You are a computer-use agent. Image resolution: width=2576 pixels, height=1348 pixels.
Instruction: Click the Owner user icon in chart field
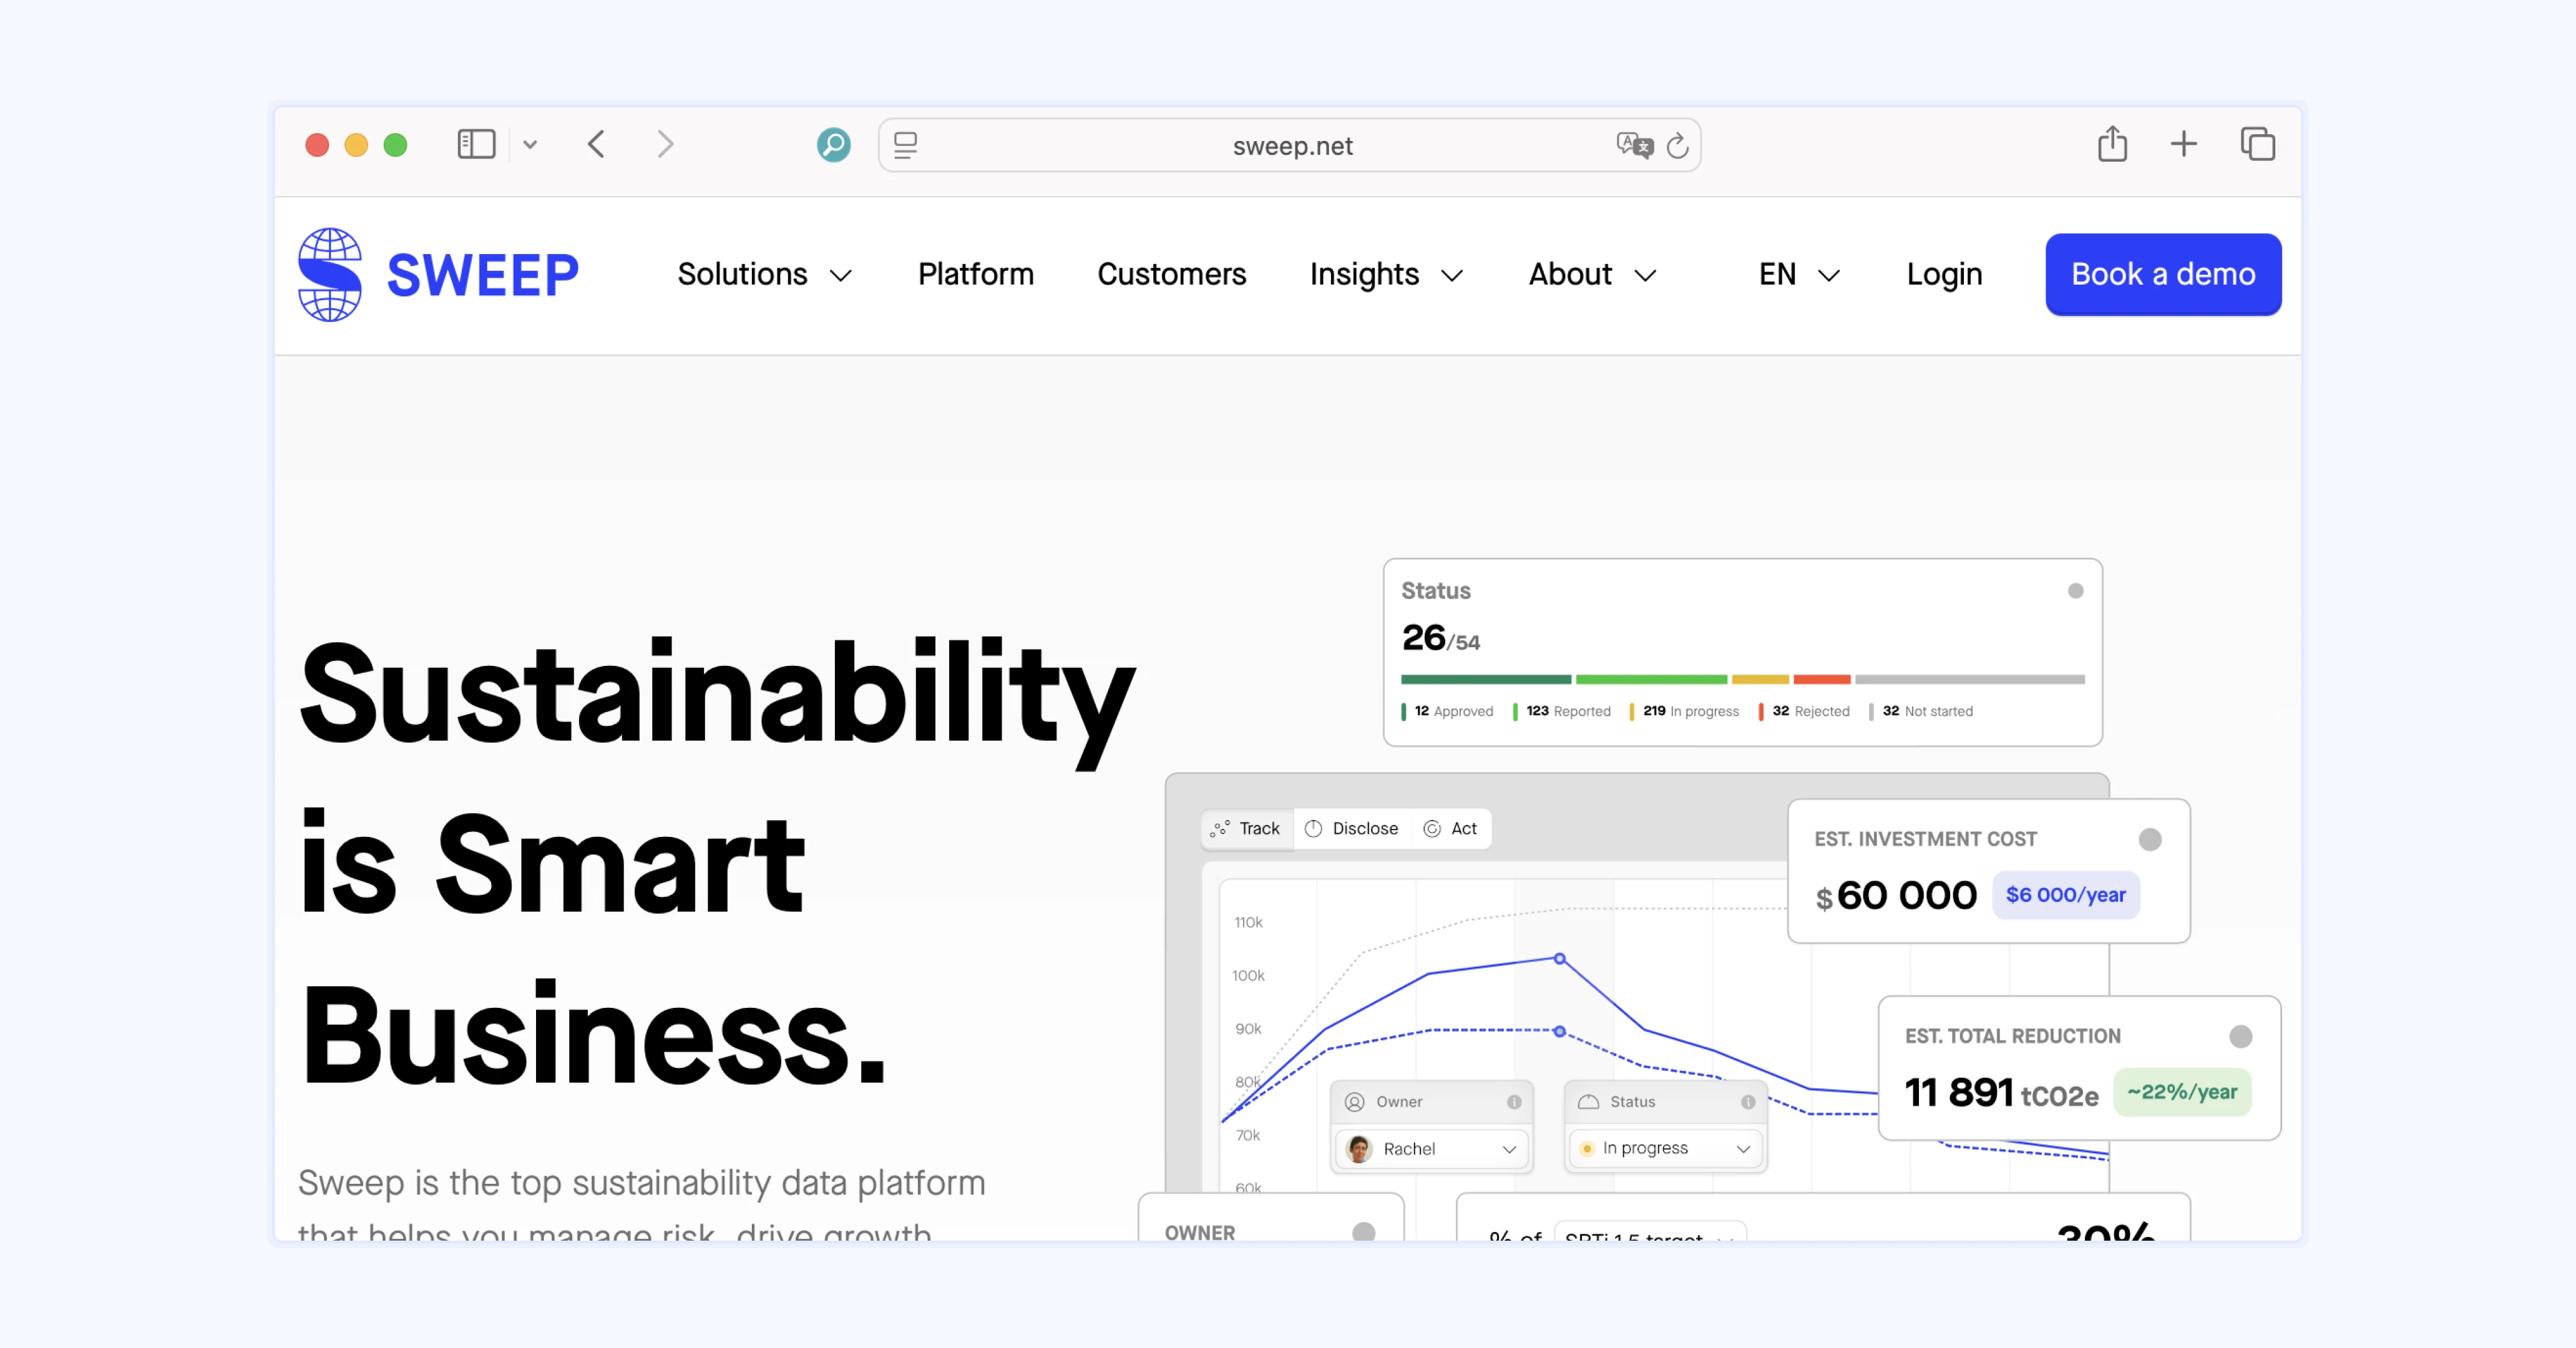pyautogui.click(x=1354, y=1102)
